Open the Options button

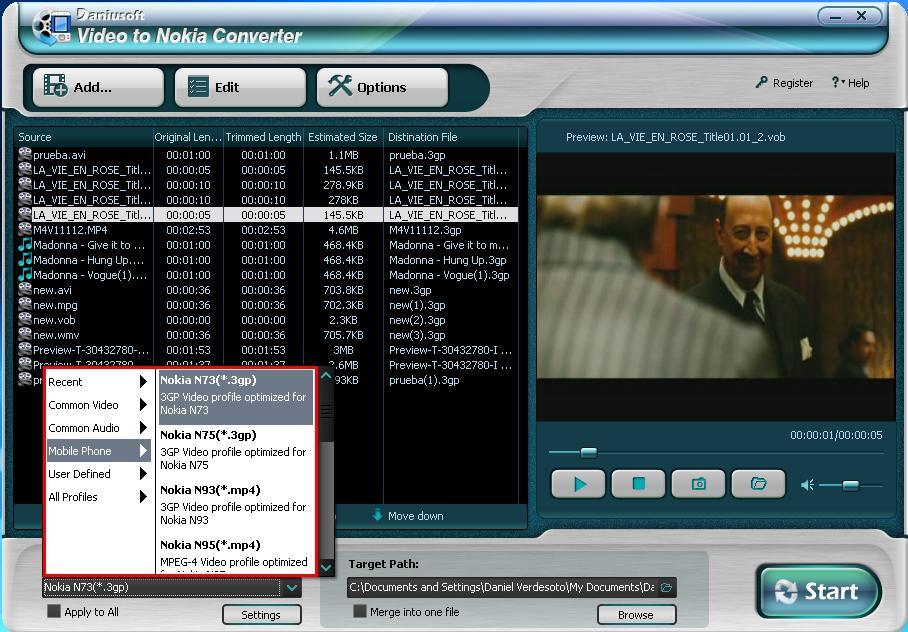click(382, 87)
